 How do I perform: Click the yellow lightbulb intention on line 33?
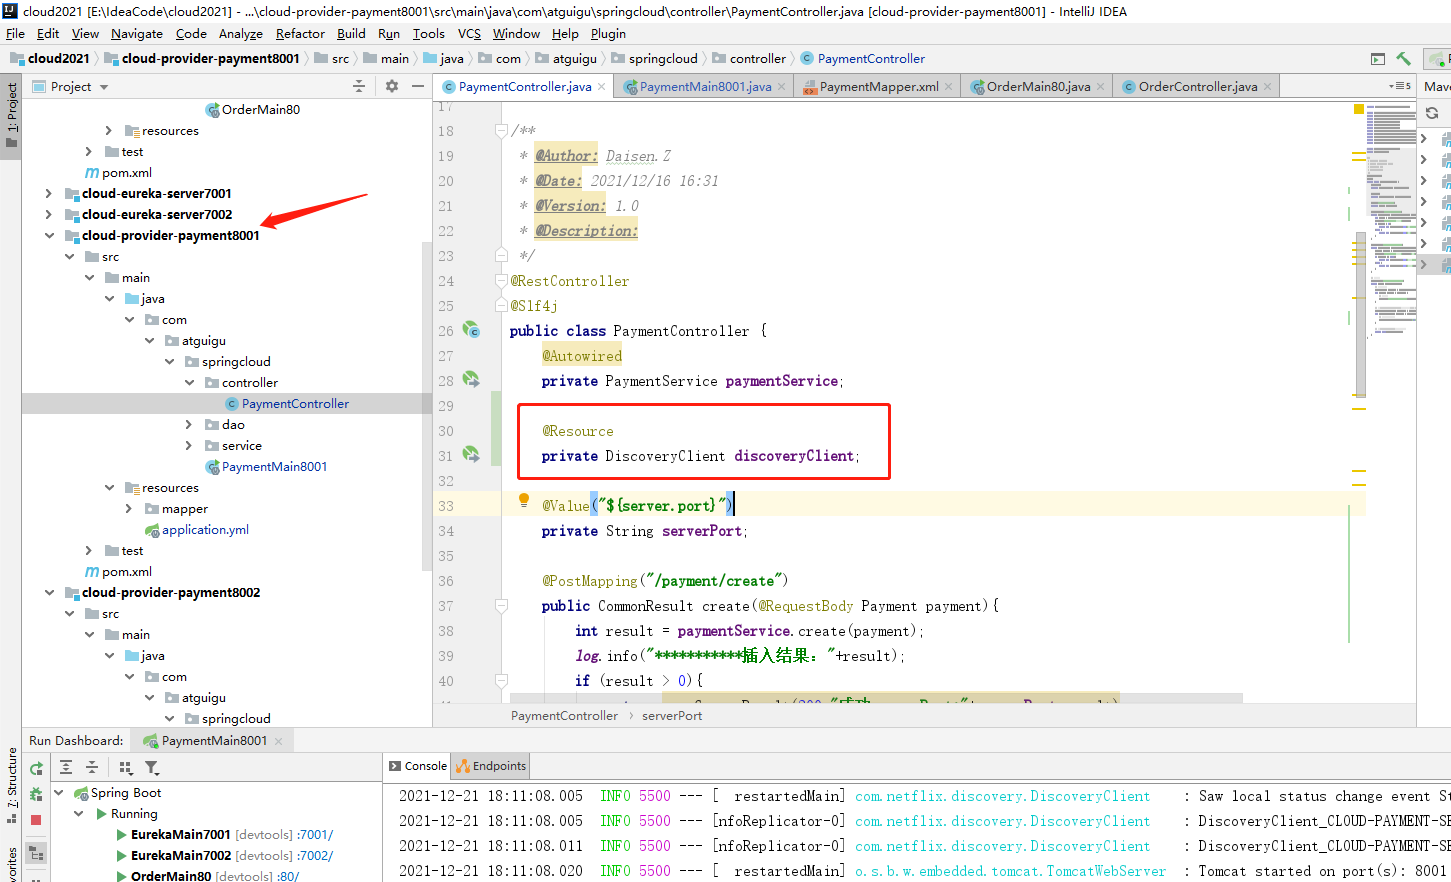523,501
